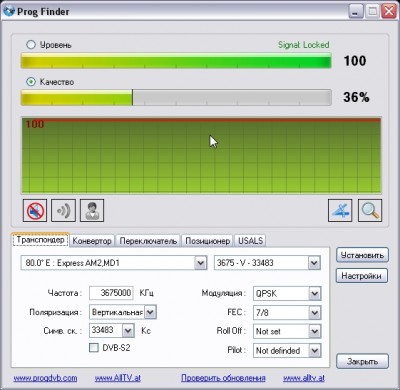Open the FEC 7/8 dropdown

click(314, 313)
